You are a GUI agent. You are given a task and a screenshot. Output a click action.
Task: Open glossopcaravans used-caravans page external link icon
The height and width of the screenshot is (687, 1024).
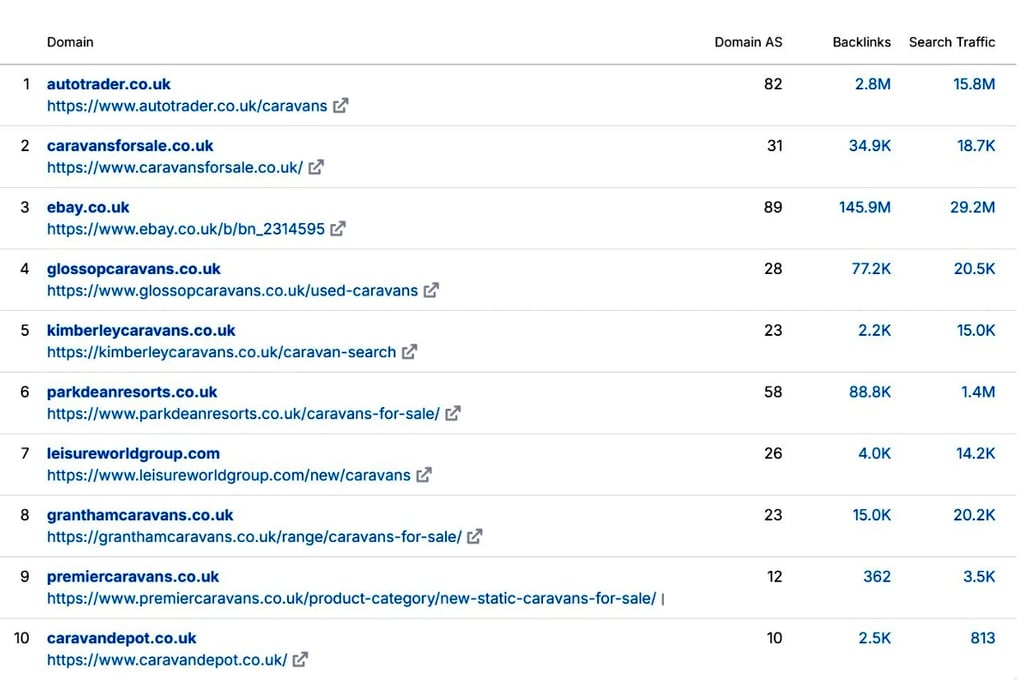tap(431, 290)
